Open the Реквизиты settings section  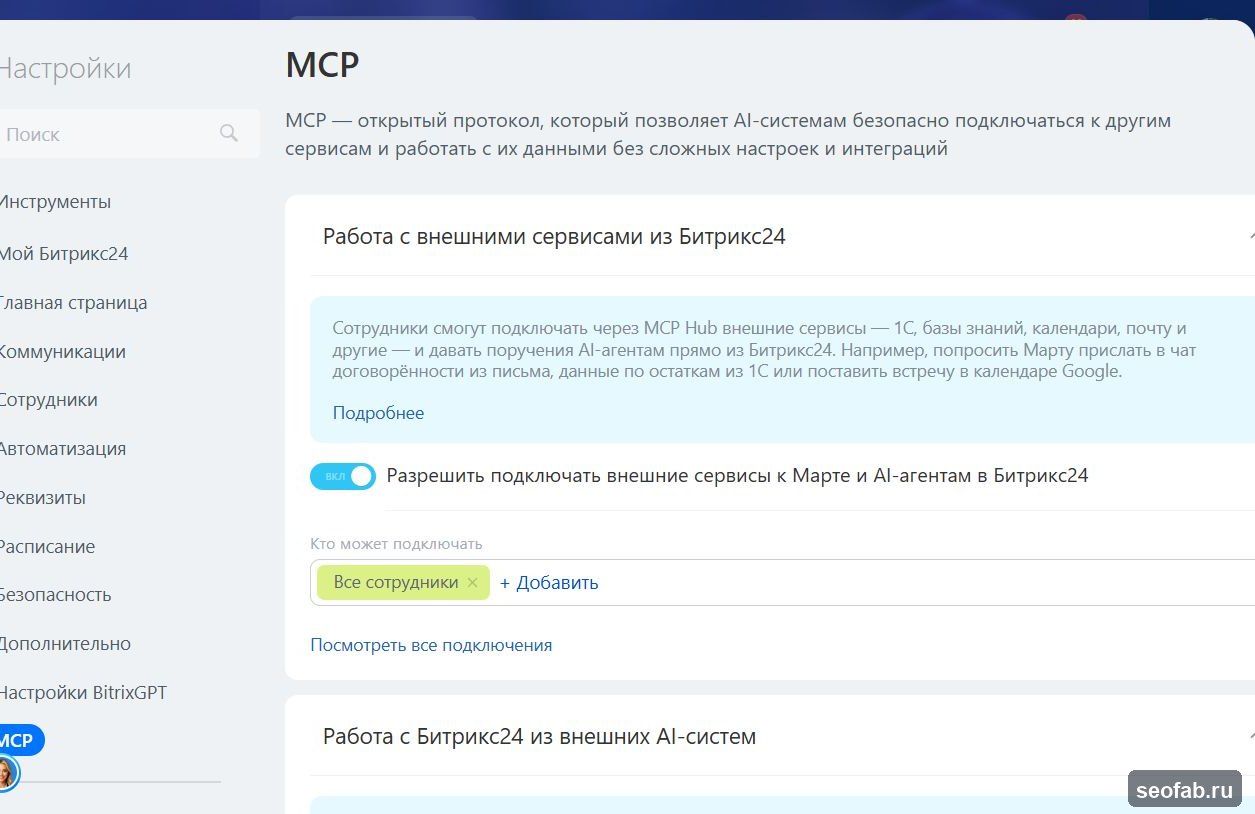(x=43, y=498)
